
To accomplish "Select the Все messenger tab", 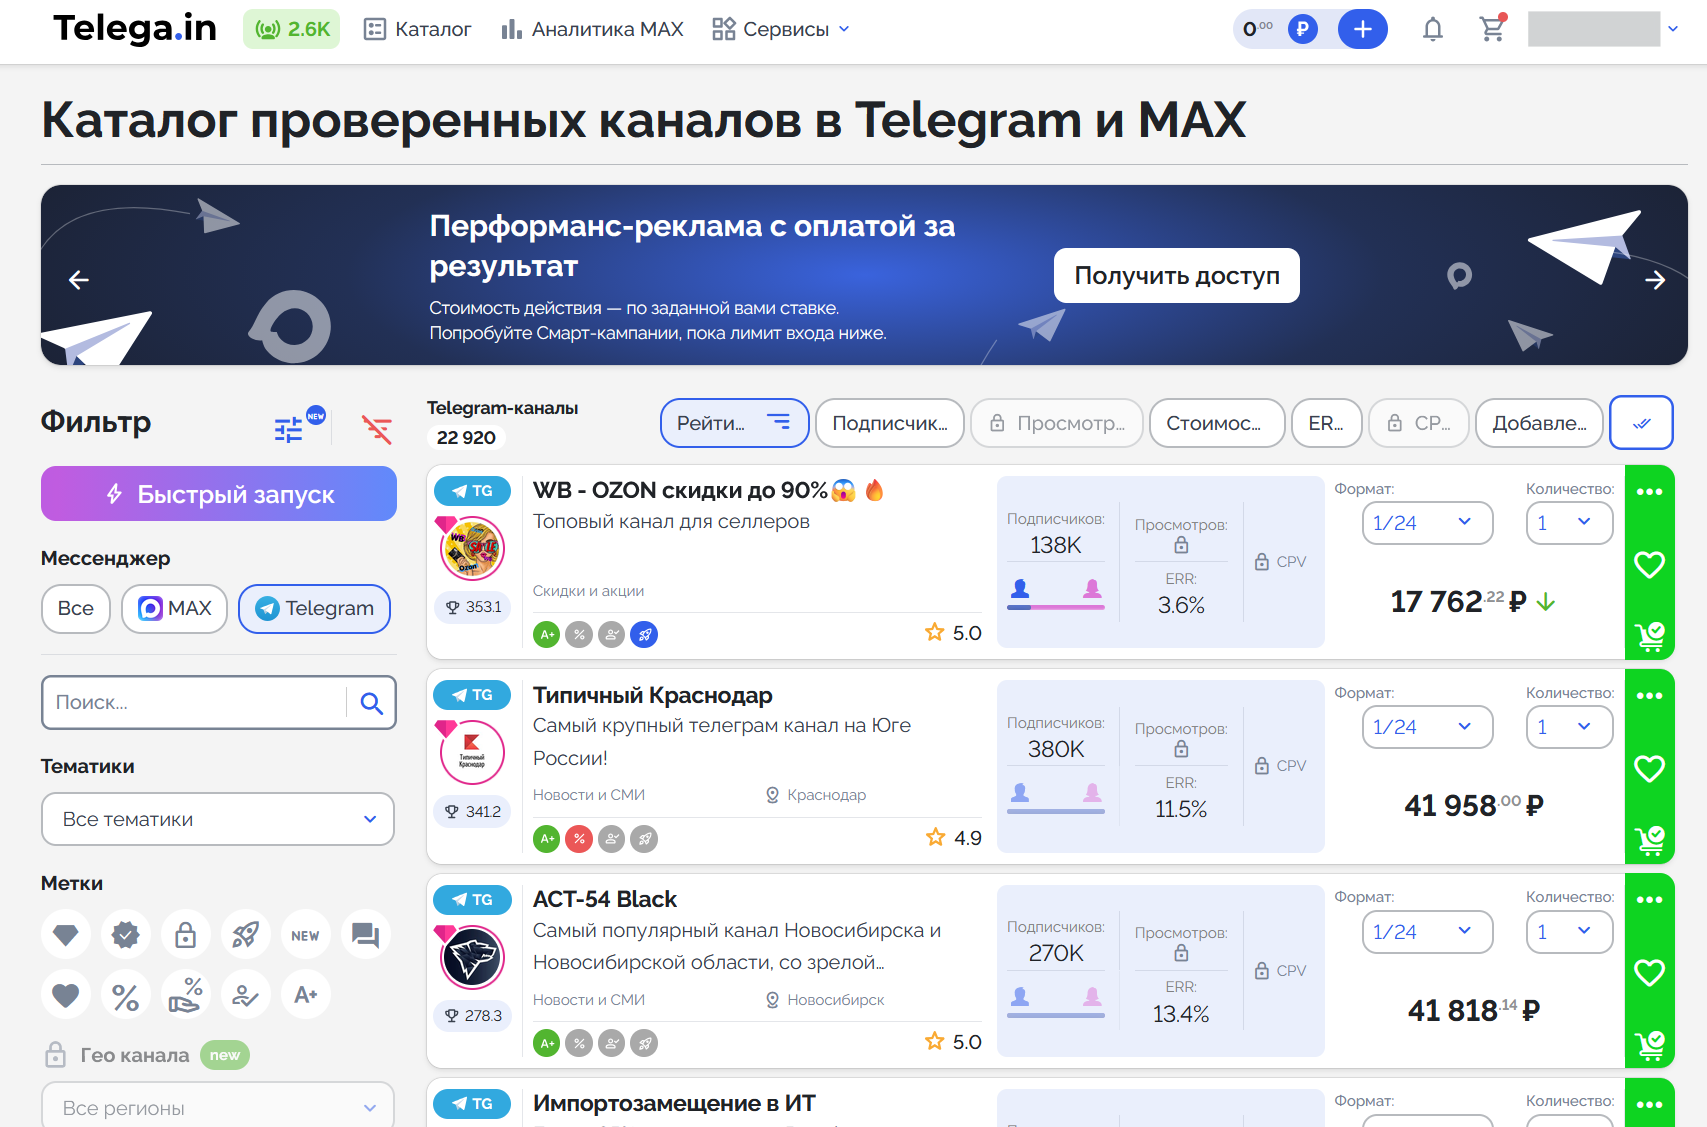I will (x=76, y=609).
